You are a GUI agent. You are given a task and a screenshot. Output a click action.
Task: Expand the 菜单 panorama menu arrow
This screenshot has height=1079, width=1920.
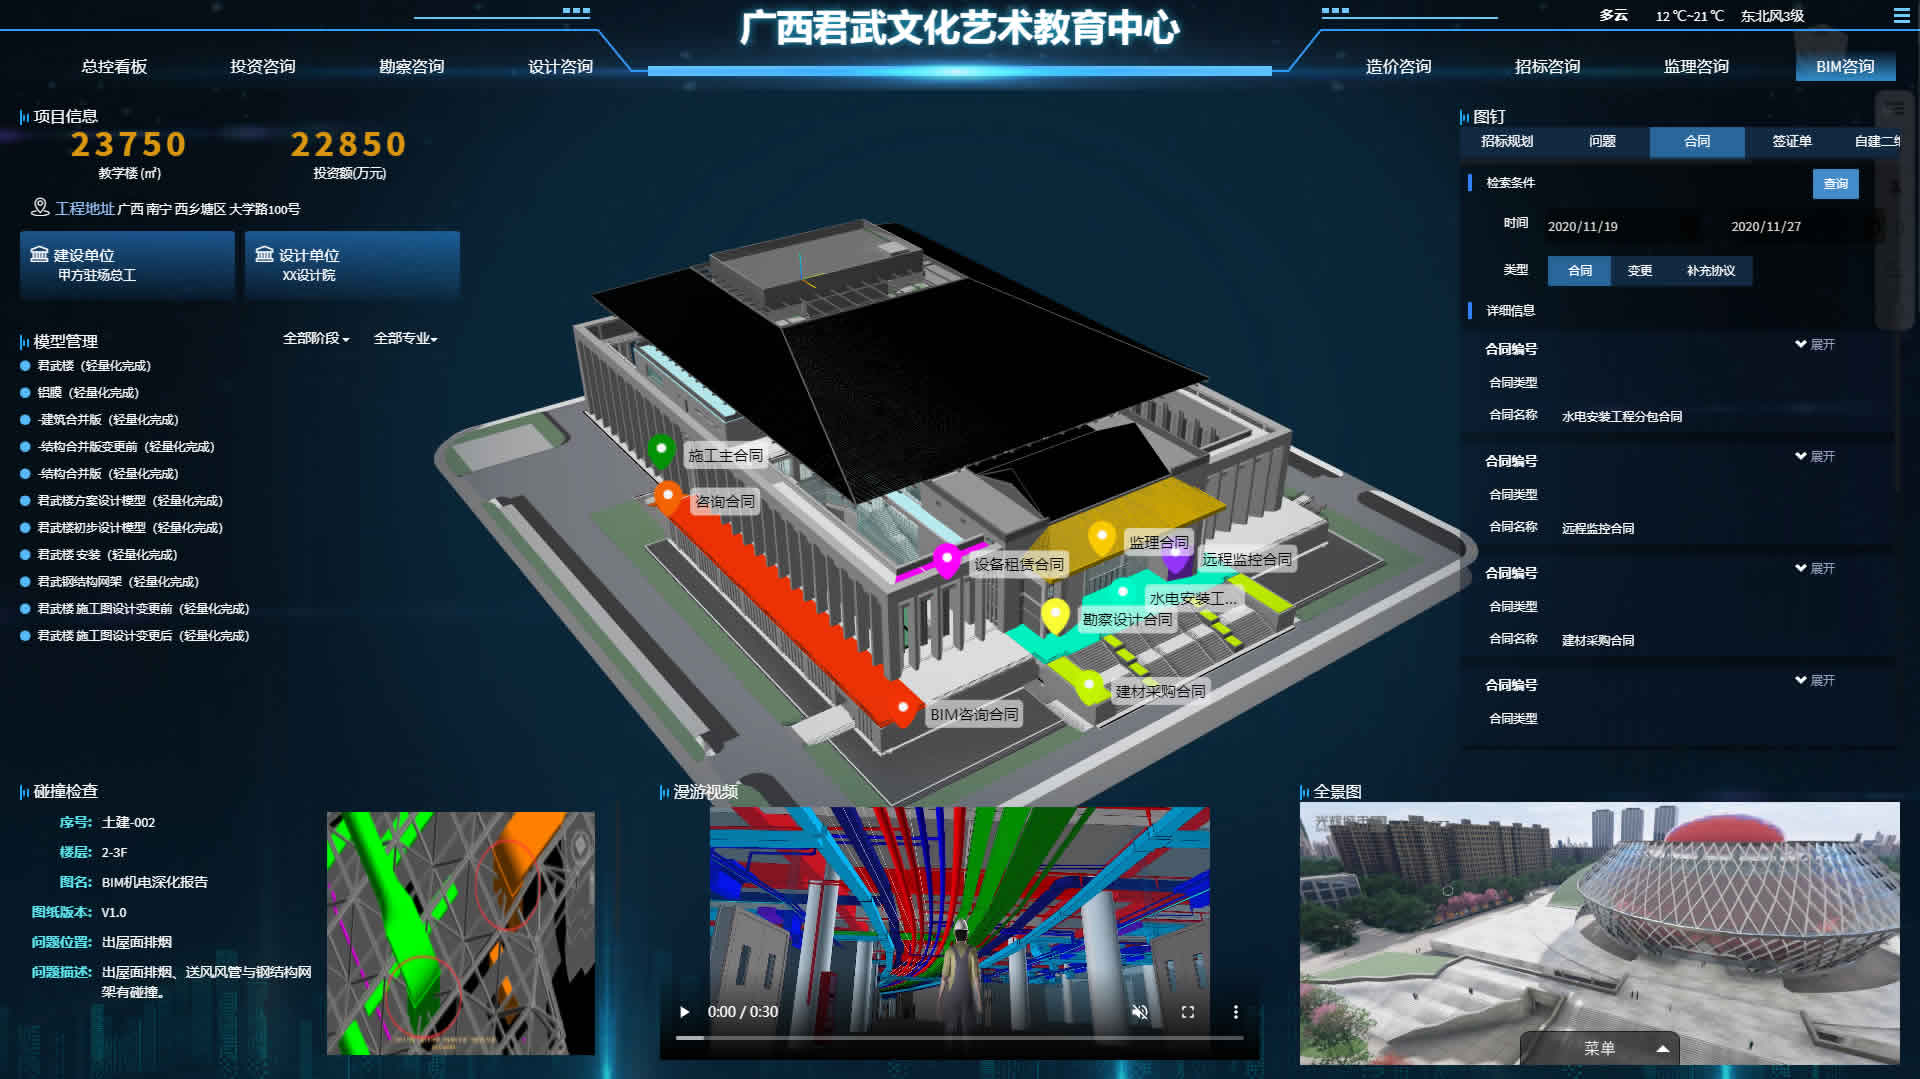(1662, 1049)
